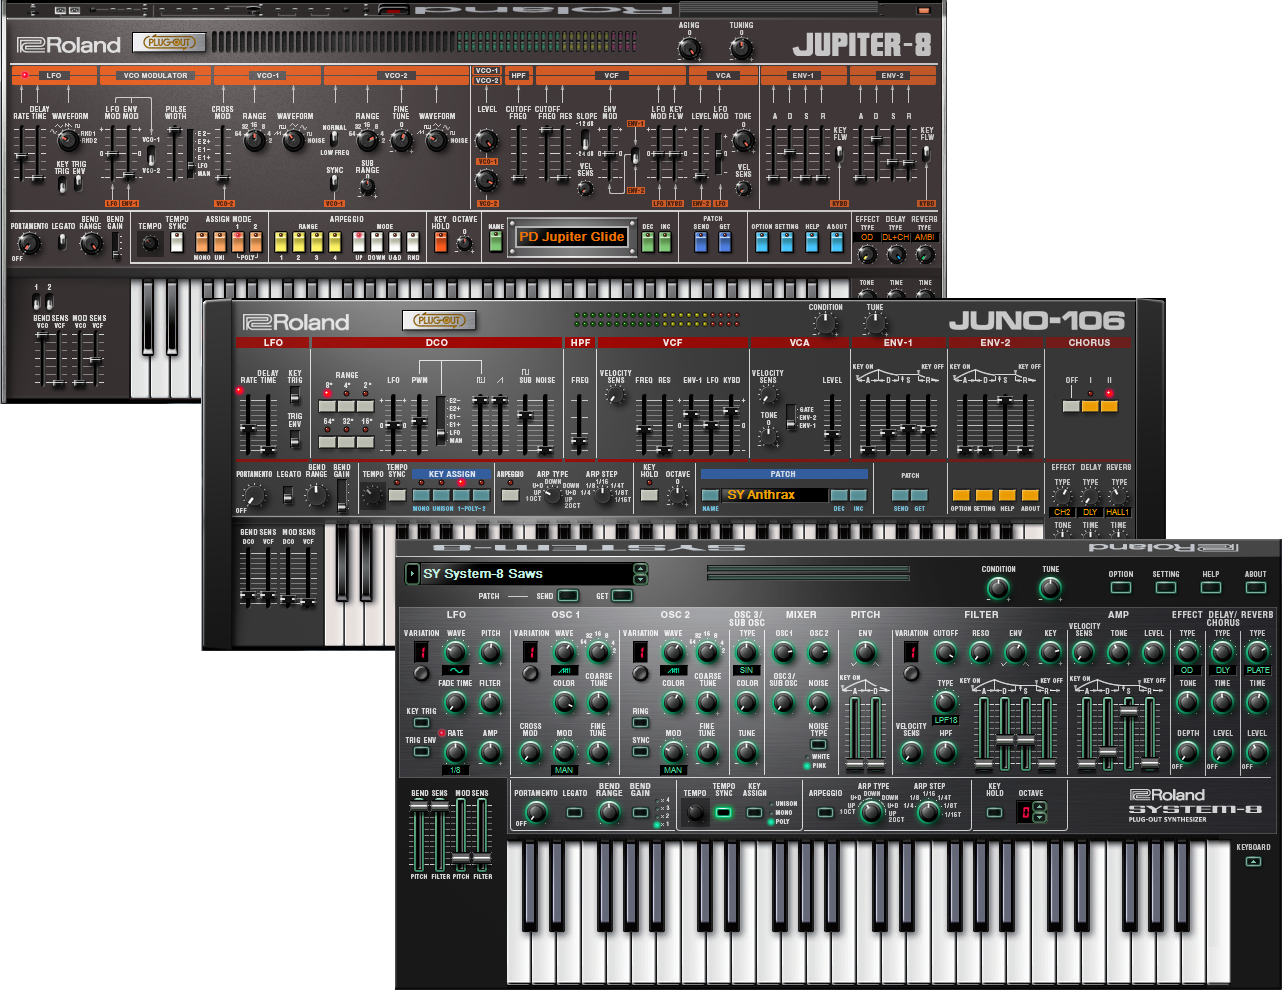Enable Juno-106 chorus II
The image size is (1282, 990).
[x=1109, y=406]
